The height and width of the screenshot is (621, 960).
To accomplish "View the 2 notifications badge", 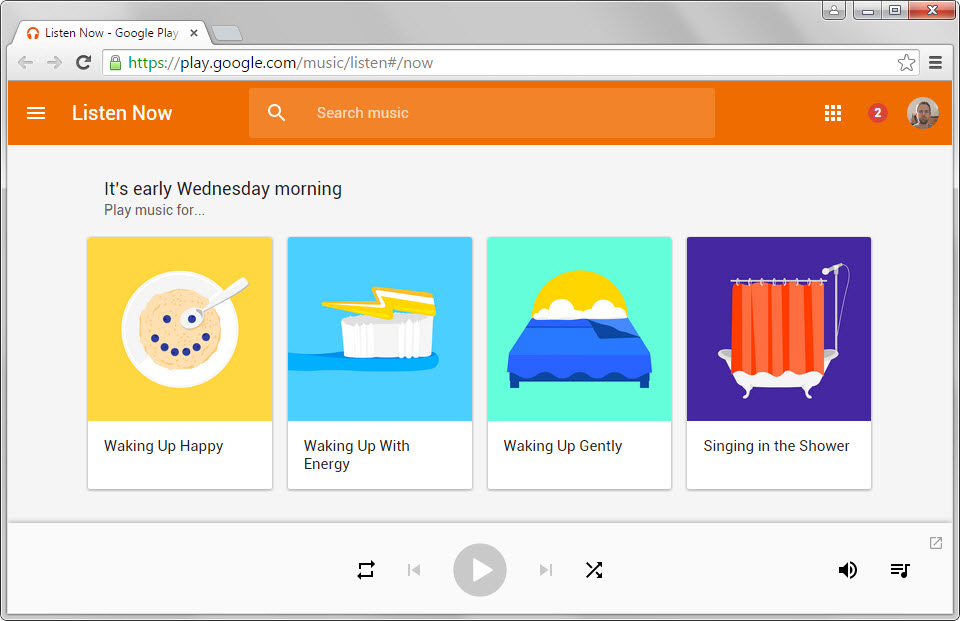I will [877, 113].
